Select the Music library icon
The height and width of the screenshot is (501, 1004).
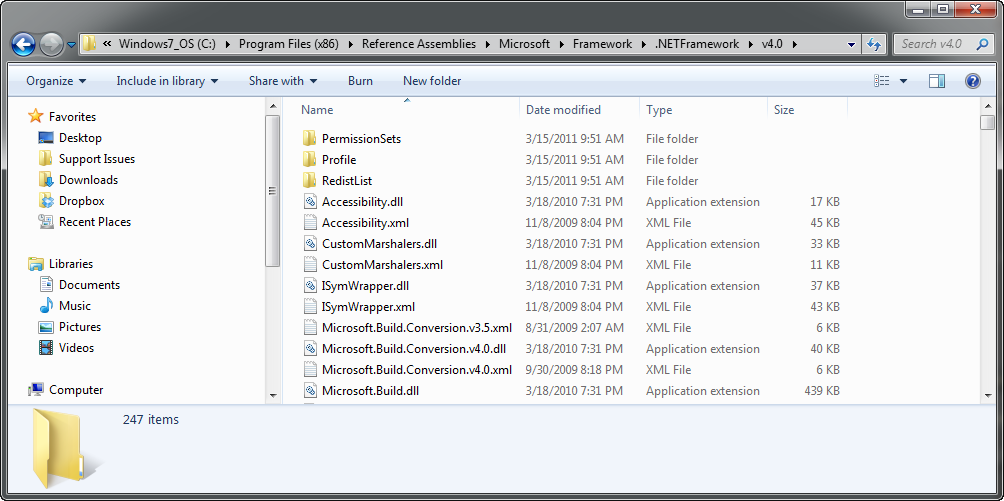[45, 306]
